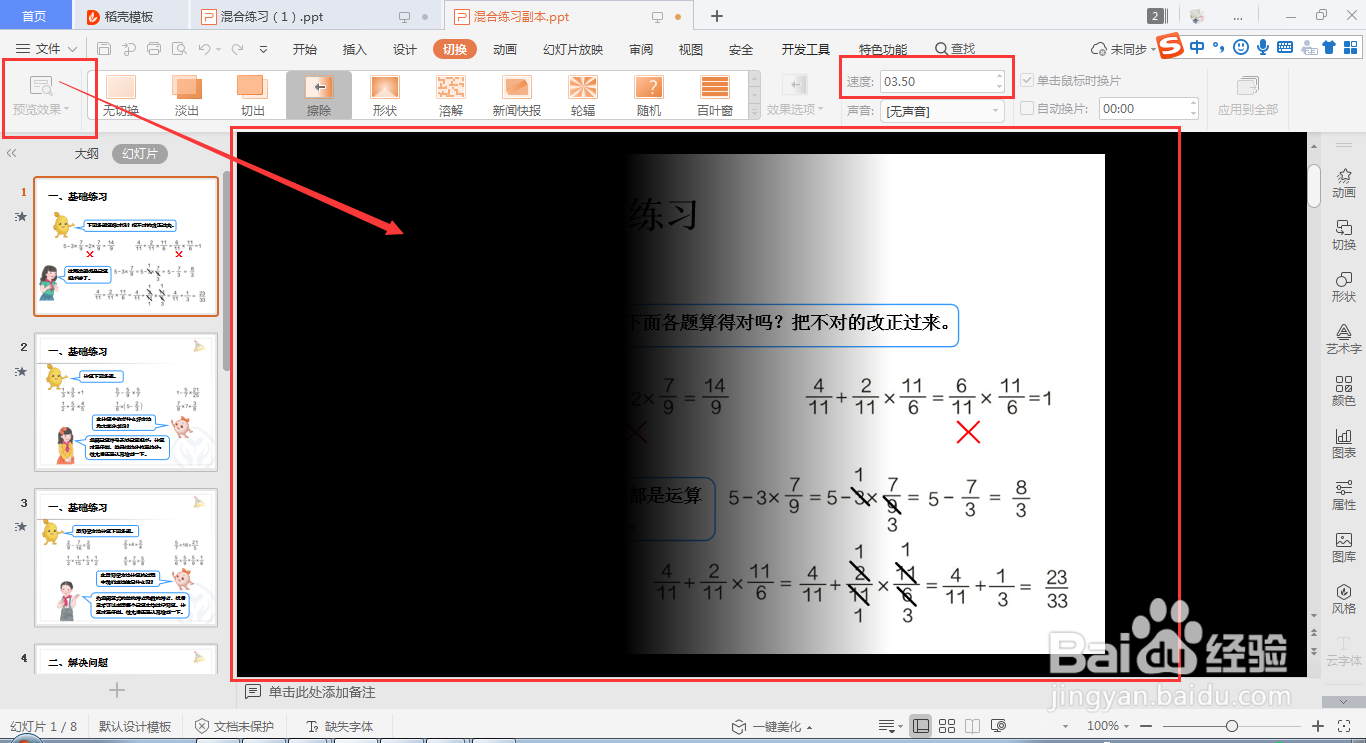Expand the quick access toolbar customize arrow

tap(263, 49)
